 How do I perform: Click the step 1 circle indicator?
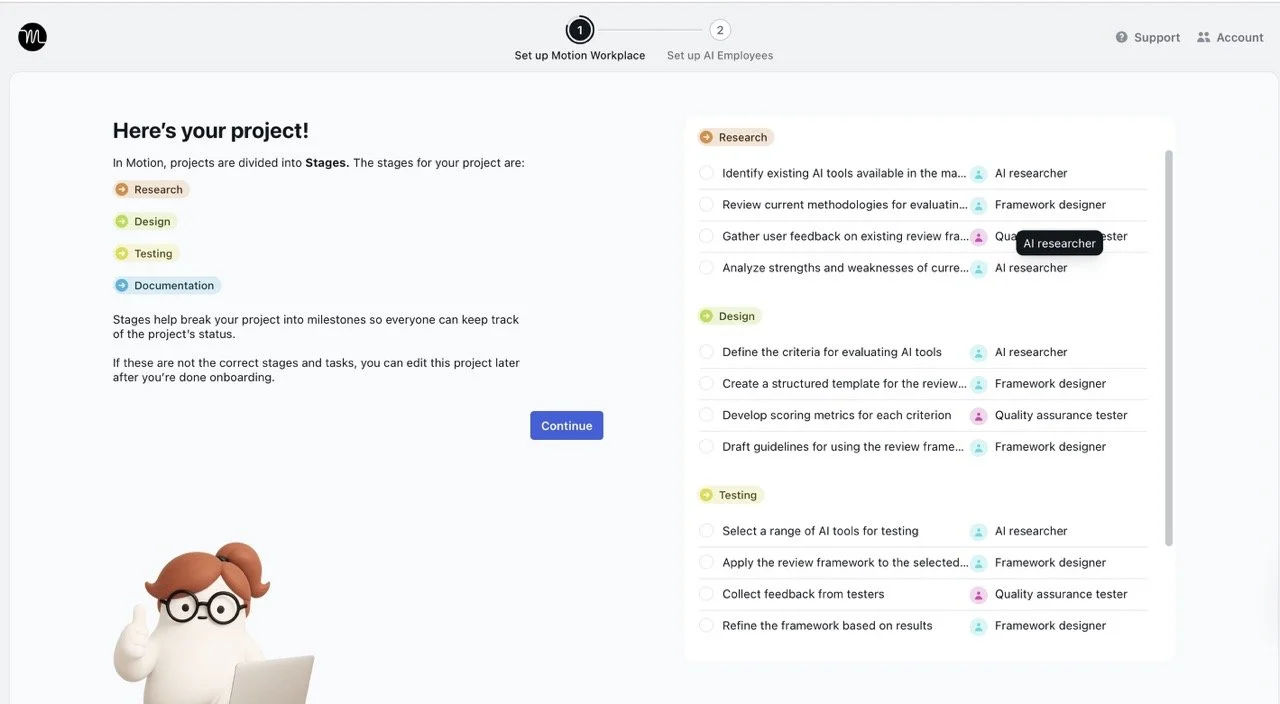579,30
